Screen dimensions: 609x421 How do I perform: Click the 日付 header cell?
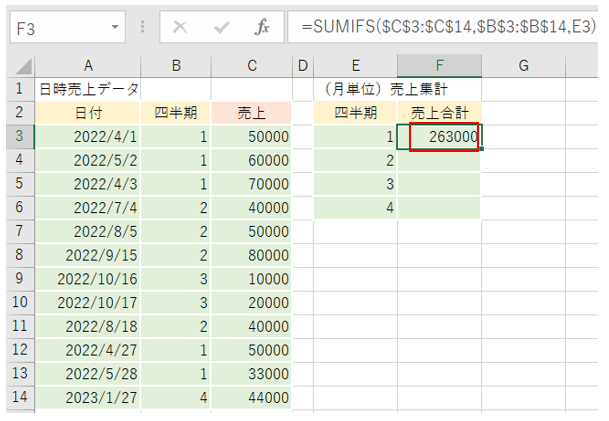[88, 112]
